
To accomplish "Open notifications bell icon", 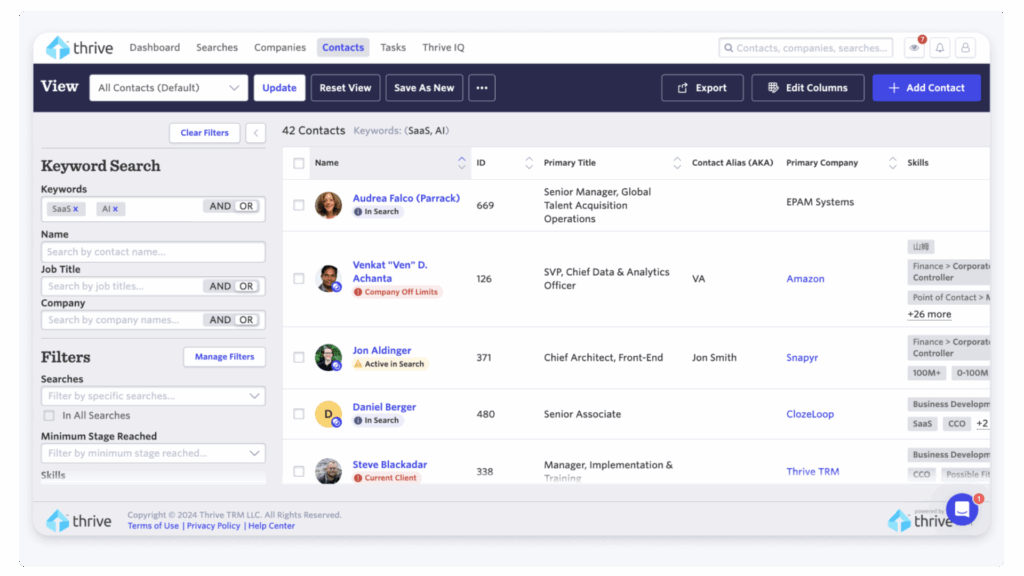I will point(940,48).
